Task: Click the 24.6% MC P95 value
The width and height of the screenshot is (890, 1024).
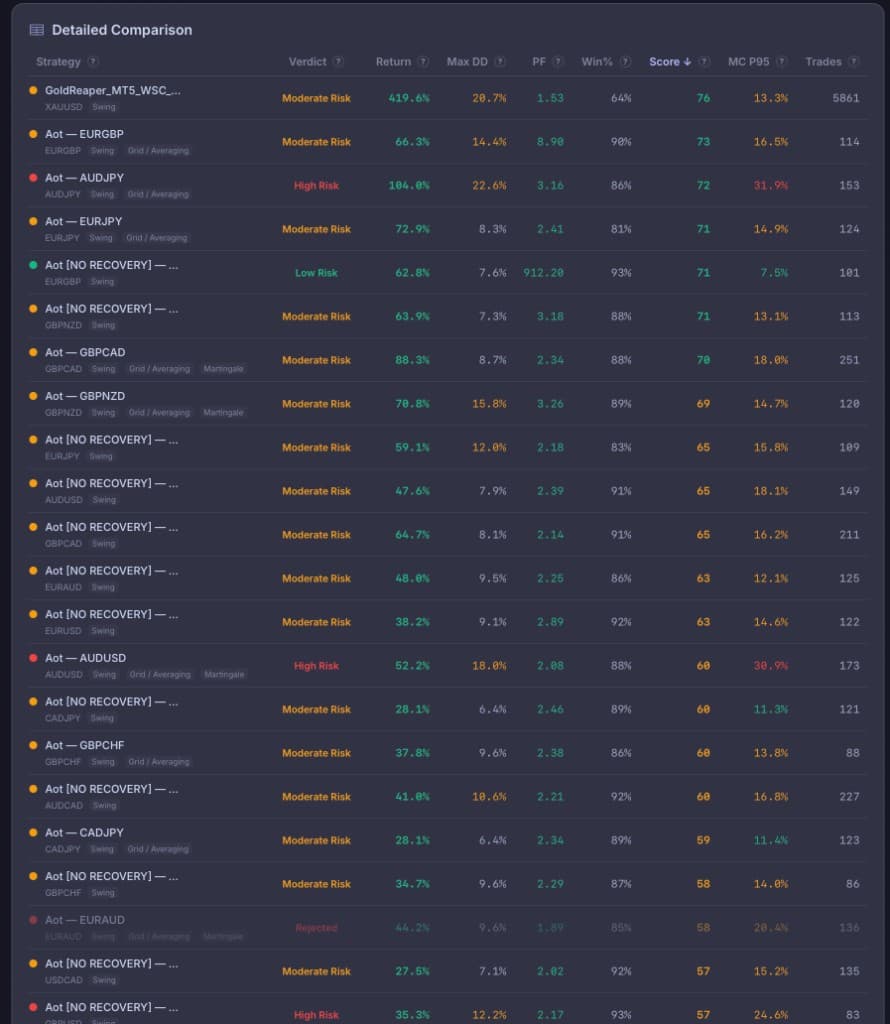Action: 771,1015
